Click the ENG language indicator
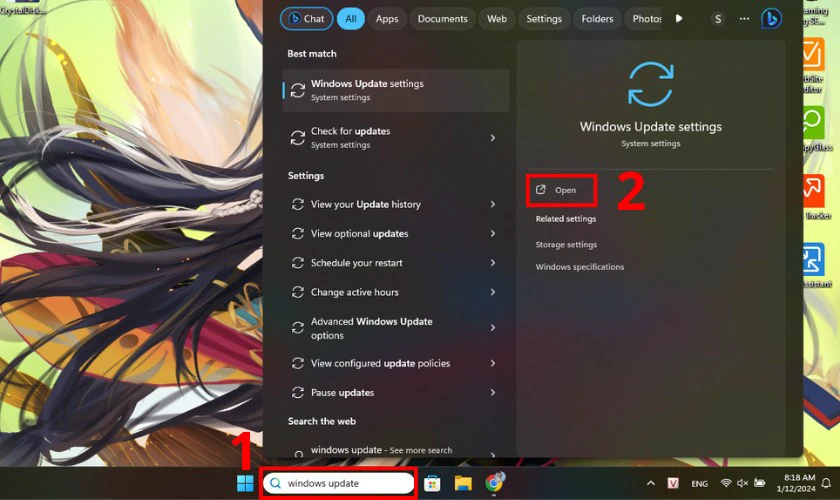 [x=699, y=484]
